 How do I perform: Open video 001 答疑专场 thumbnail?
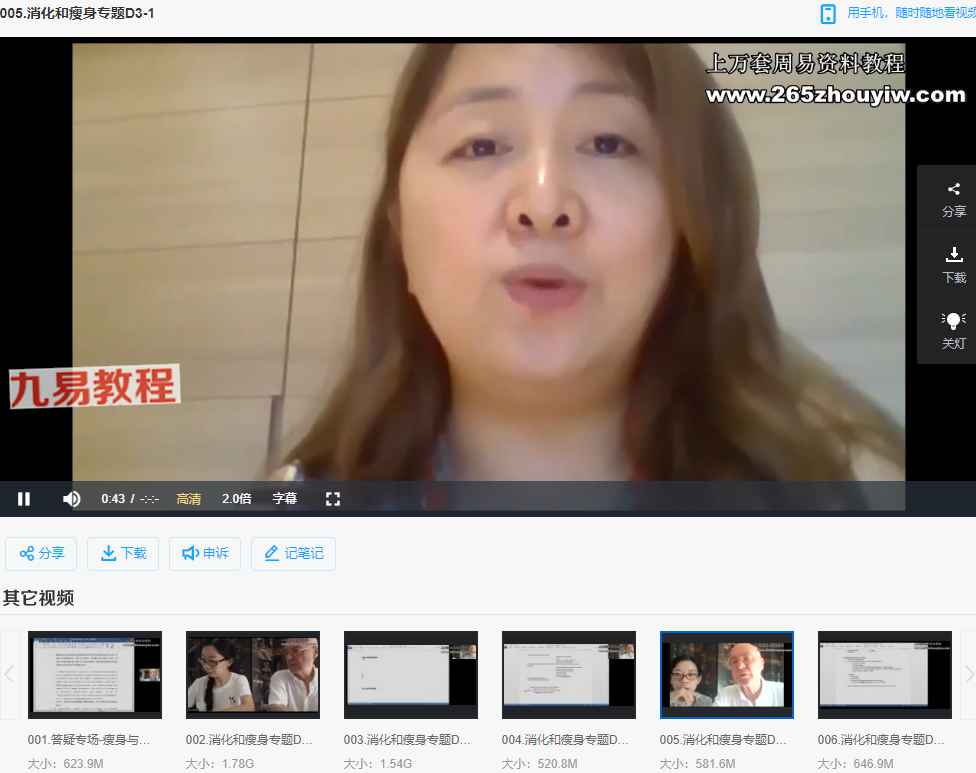[95, 674]
